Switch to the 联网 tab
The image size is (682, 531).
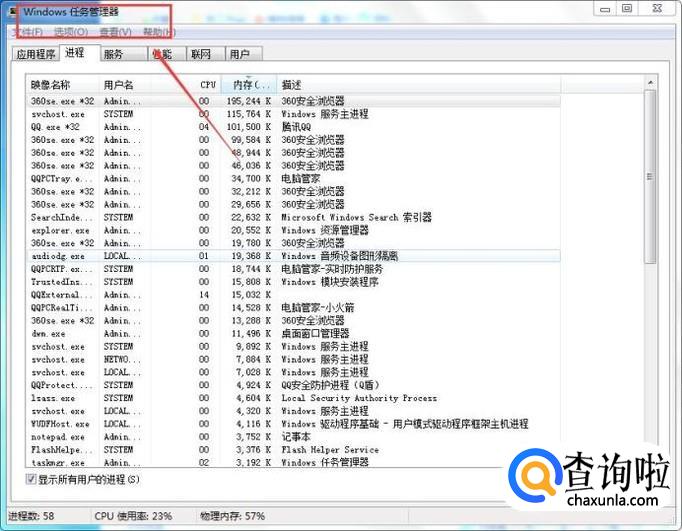click(205, 54)
